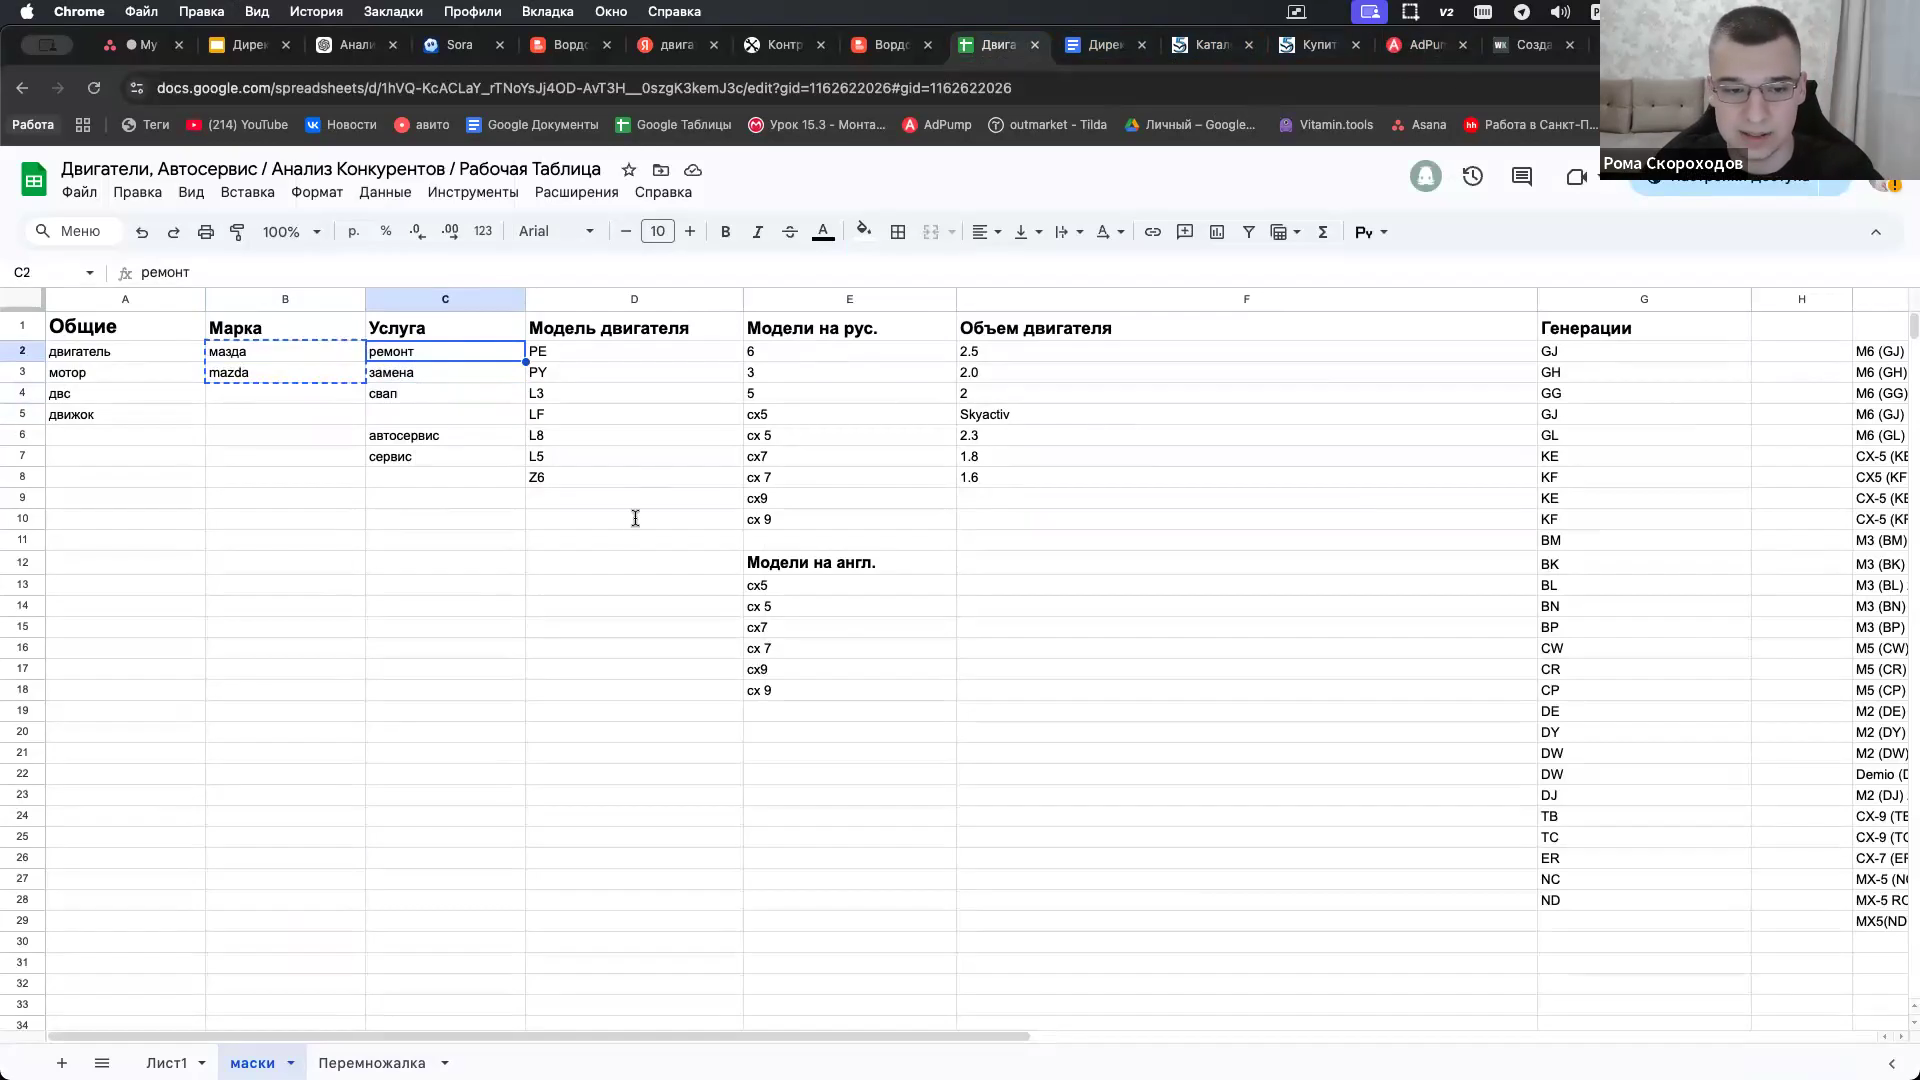This screenshot has height=1080, width=1920.
Task: Switch to the Перемножалка sheet tab
Action: pyautogui.click(x=372, y=1063)
